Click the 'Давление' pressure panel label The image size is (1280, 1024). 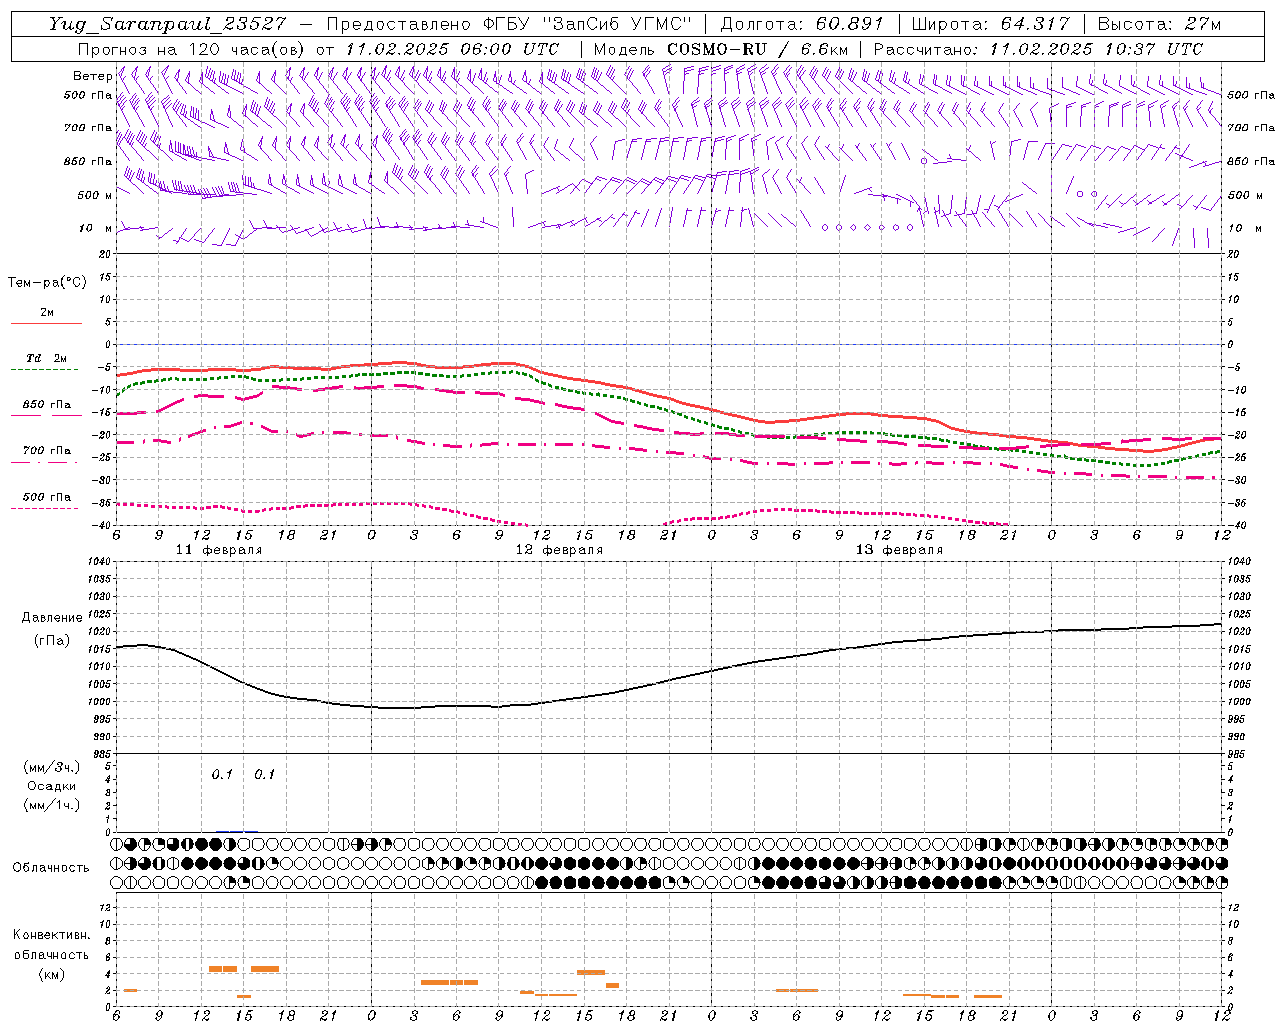pyautogui.click(x=51, y=618)
